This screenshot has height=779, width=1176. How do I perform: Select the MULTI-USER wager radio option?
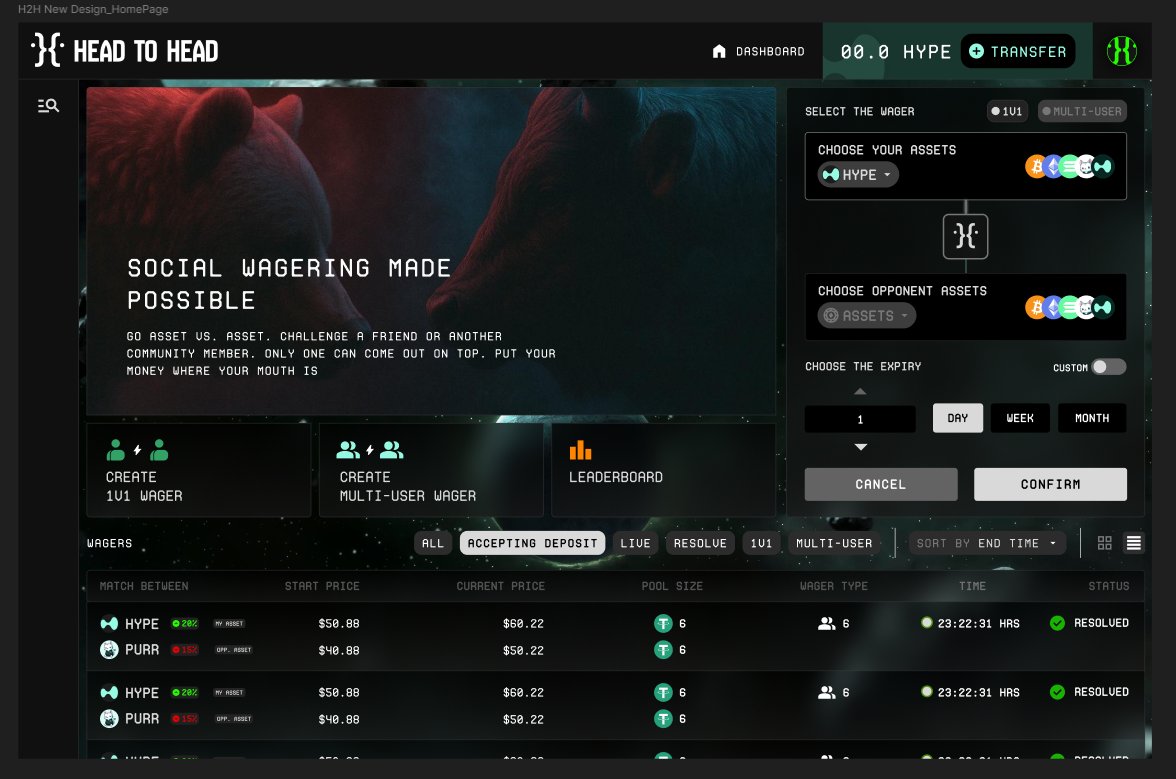point(1081,111)
